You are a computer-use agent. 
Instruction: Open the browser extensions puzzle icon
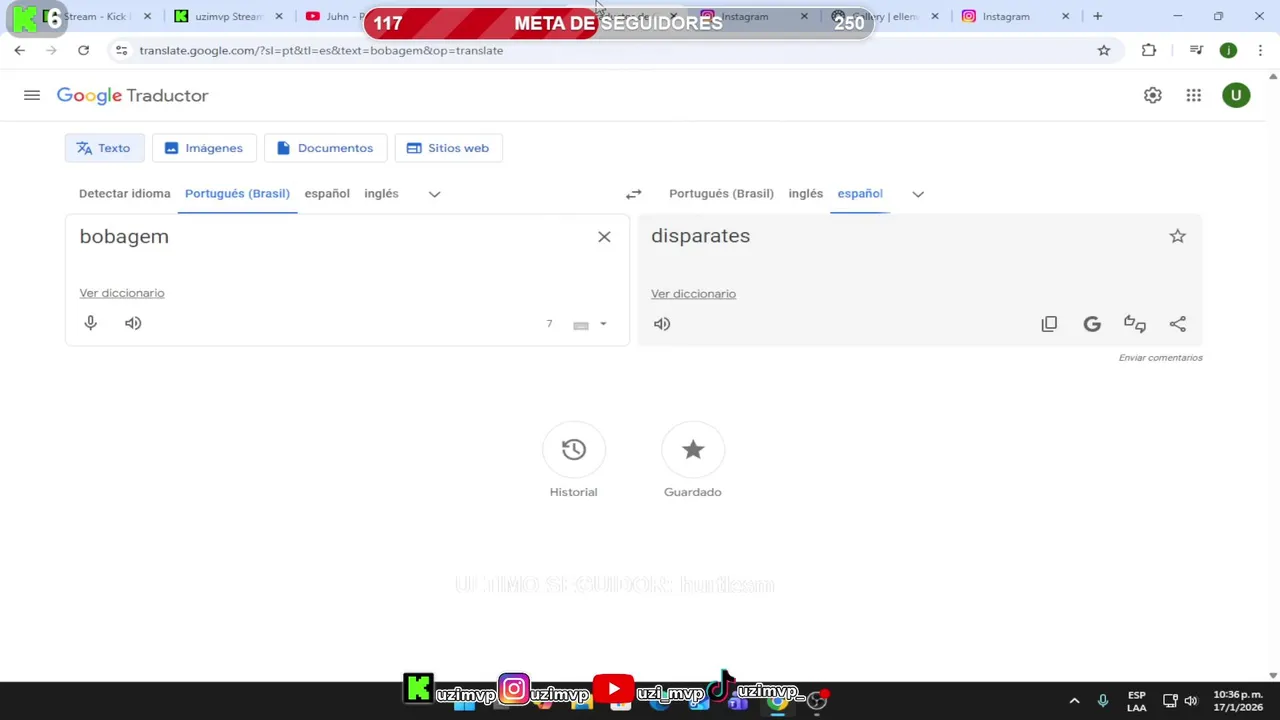point(1149,50)
